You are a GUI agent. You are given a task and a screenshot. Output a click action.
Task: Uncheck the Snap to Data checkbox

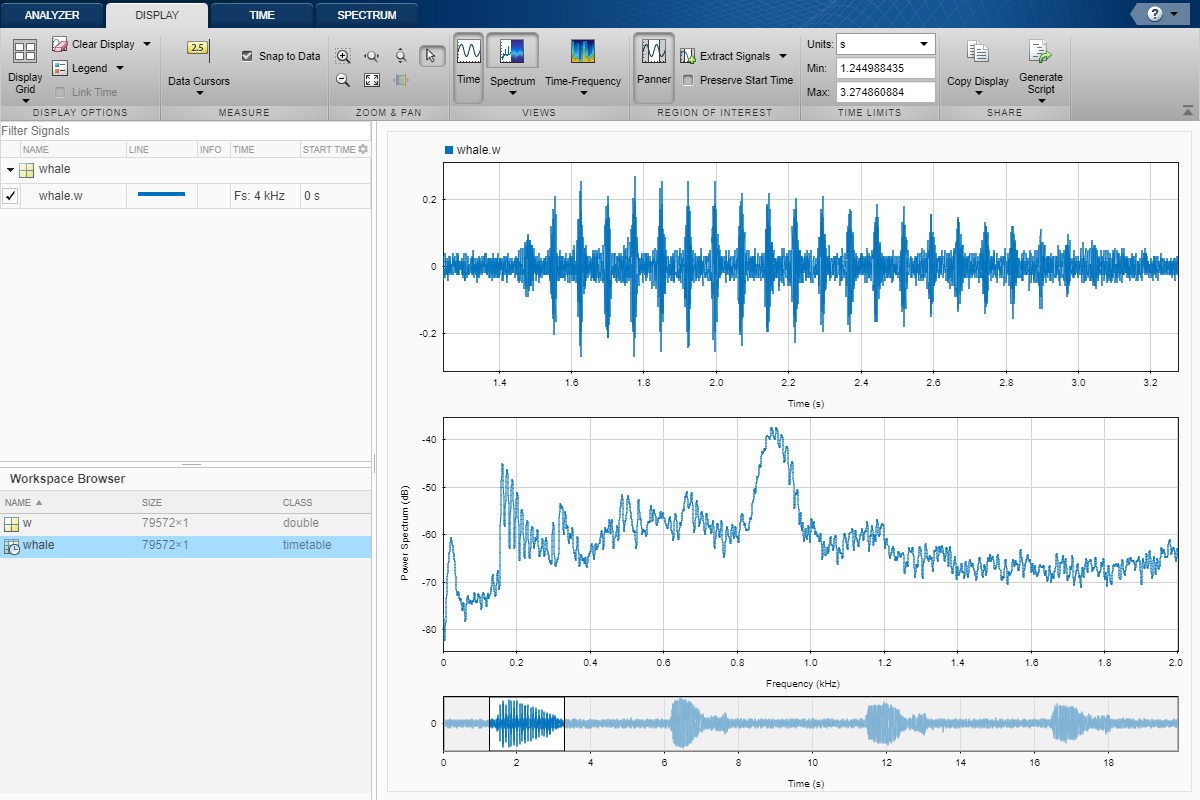pos(248,56)
